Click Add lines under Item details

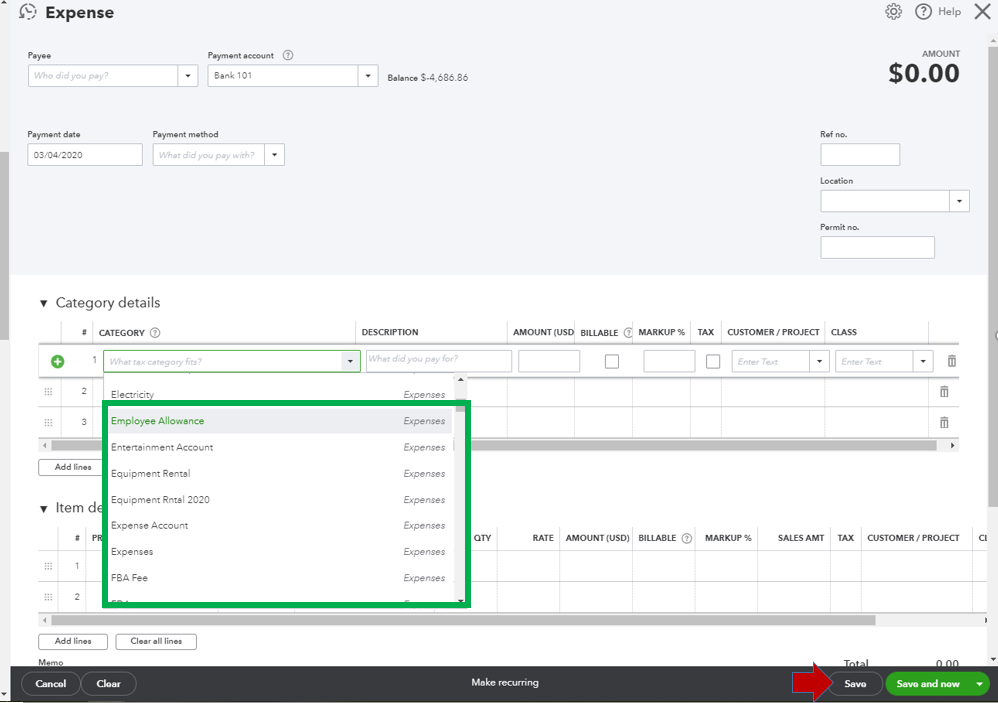[73, 641]
